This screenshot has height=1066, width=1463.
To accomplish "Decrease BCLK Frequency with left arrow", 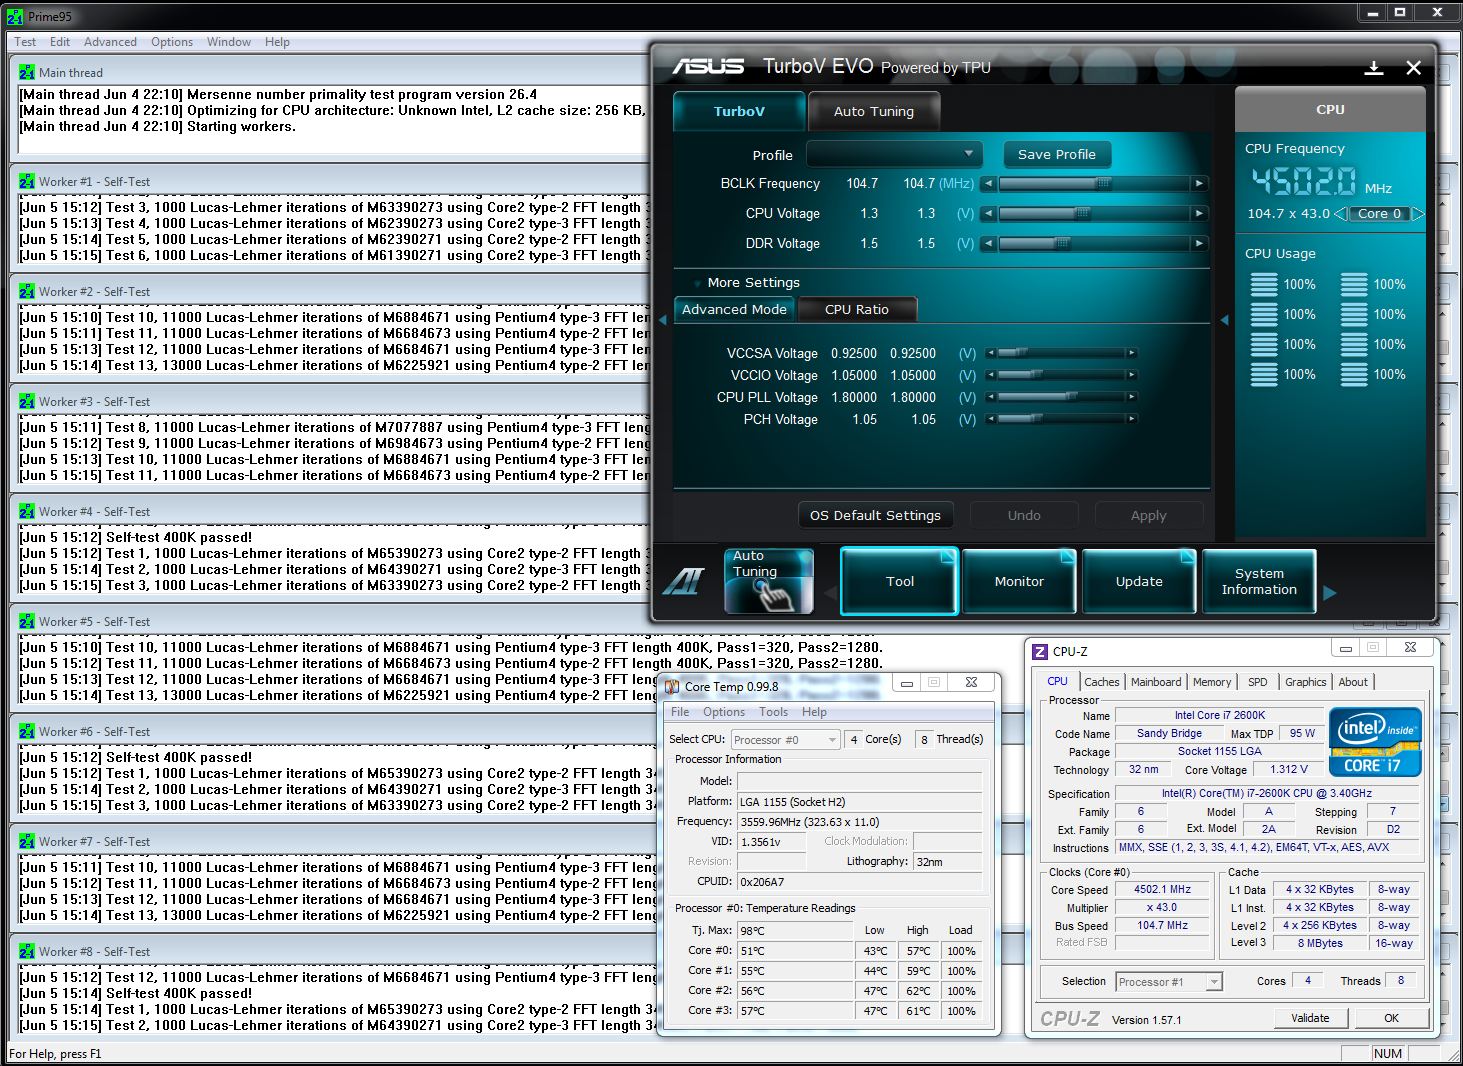I will tap(988, 183).
